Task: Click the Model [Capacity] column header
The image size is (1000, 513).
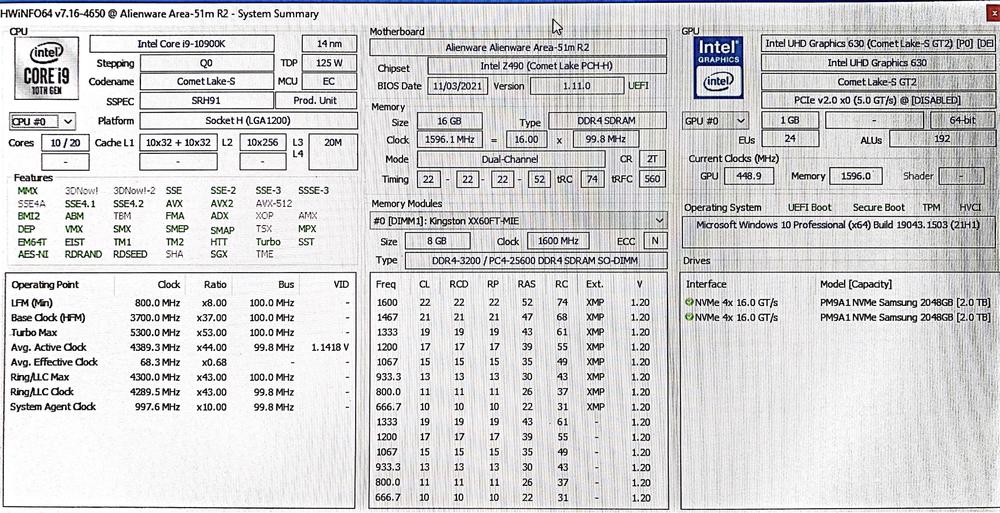Action: [855, 284]
